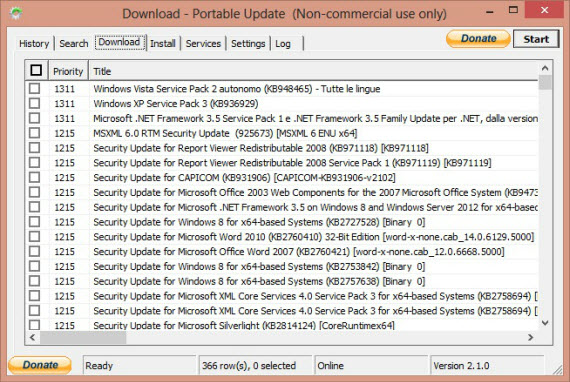Click priority 1215 of MSXML 6.0 row

tap(64, 133)
